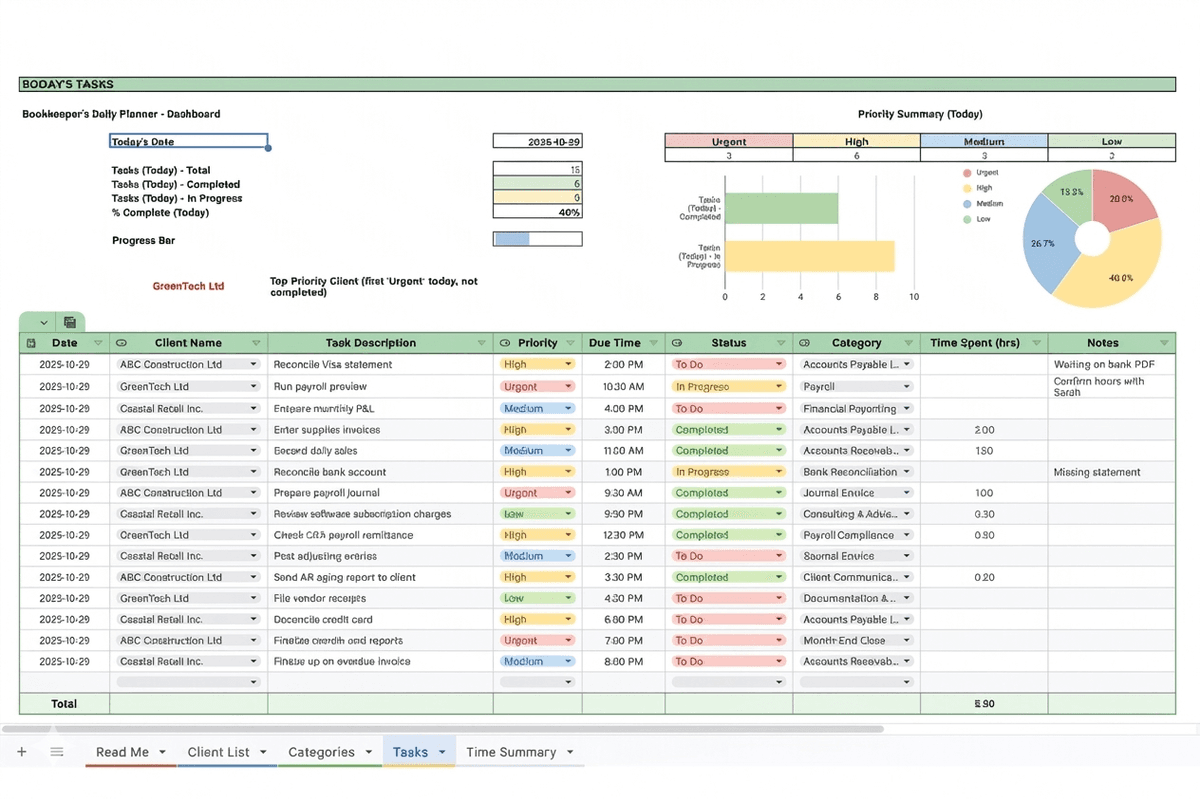Select the '40%' percent complete cell
The height and width of the screenshot is (799, 1200).
(x=537, y=212)
